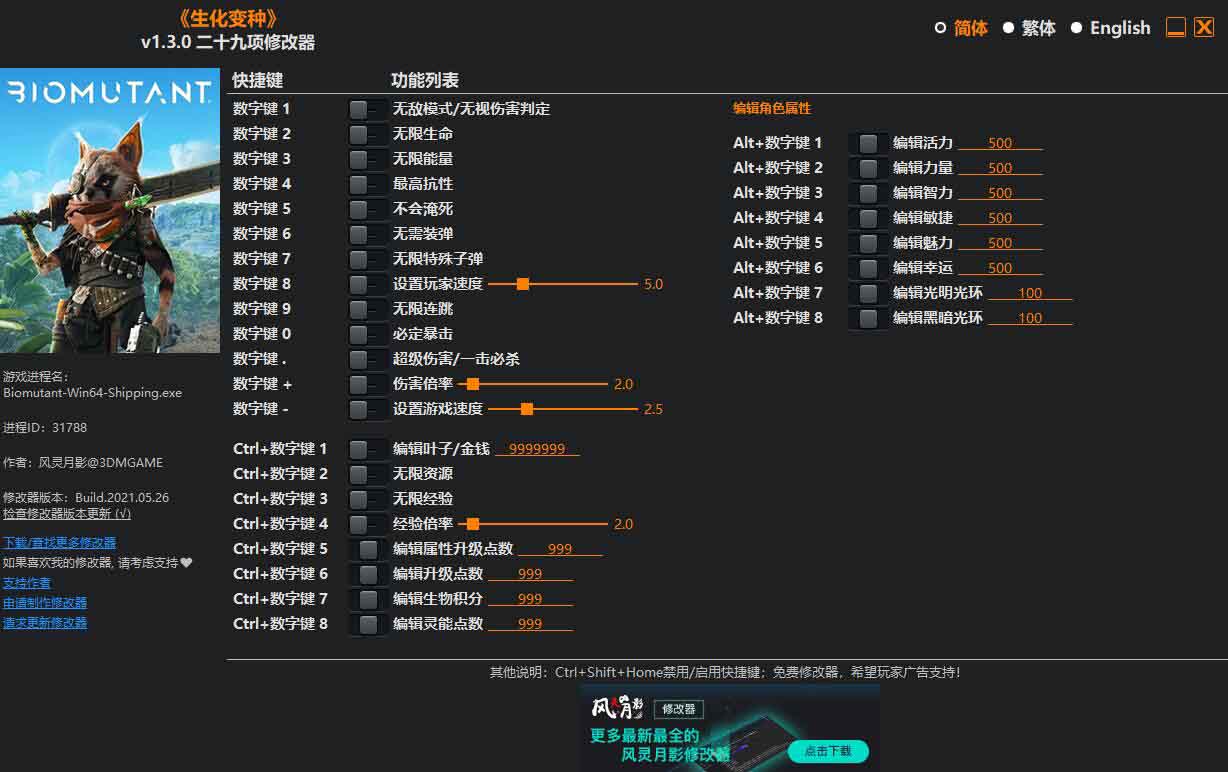Enable 无限资源 toggle
The height and width of the screenshot is (772, 1228).
pyautogui.click(x=368, y=474)
